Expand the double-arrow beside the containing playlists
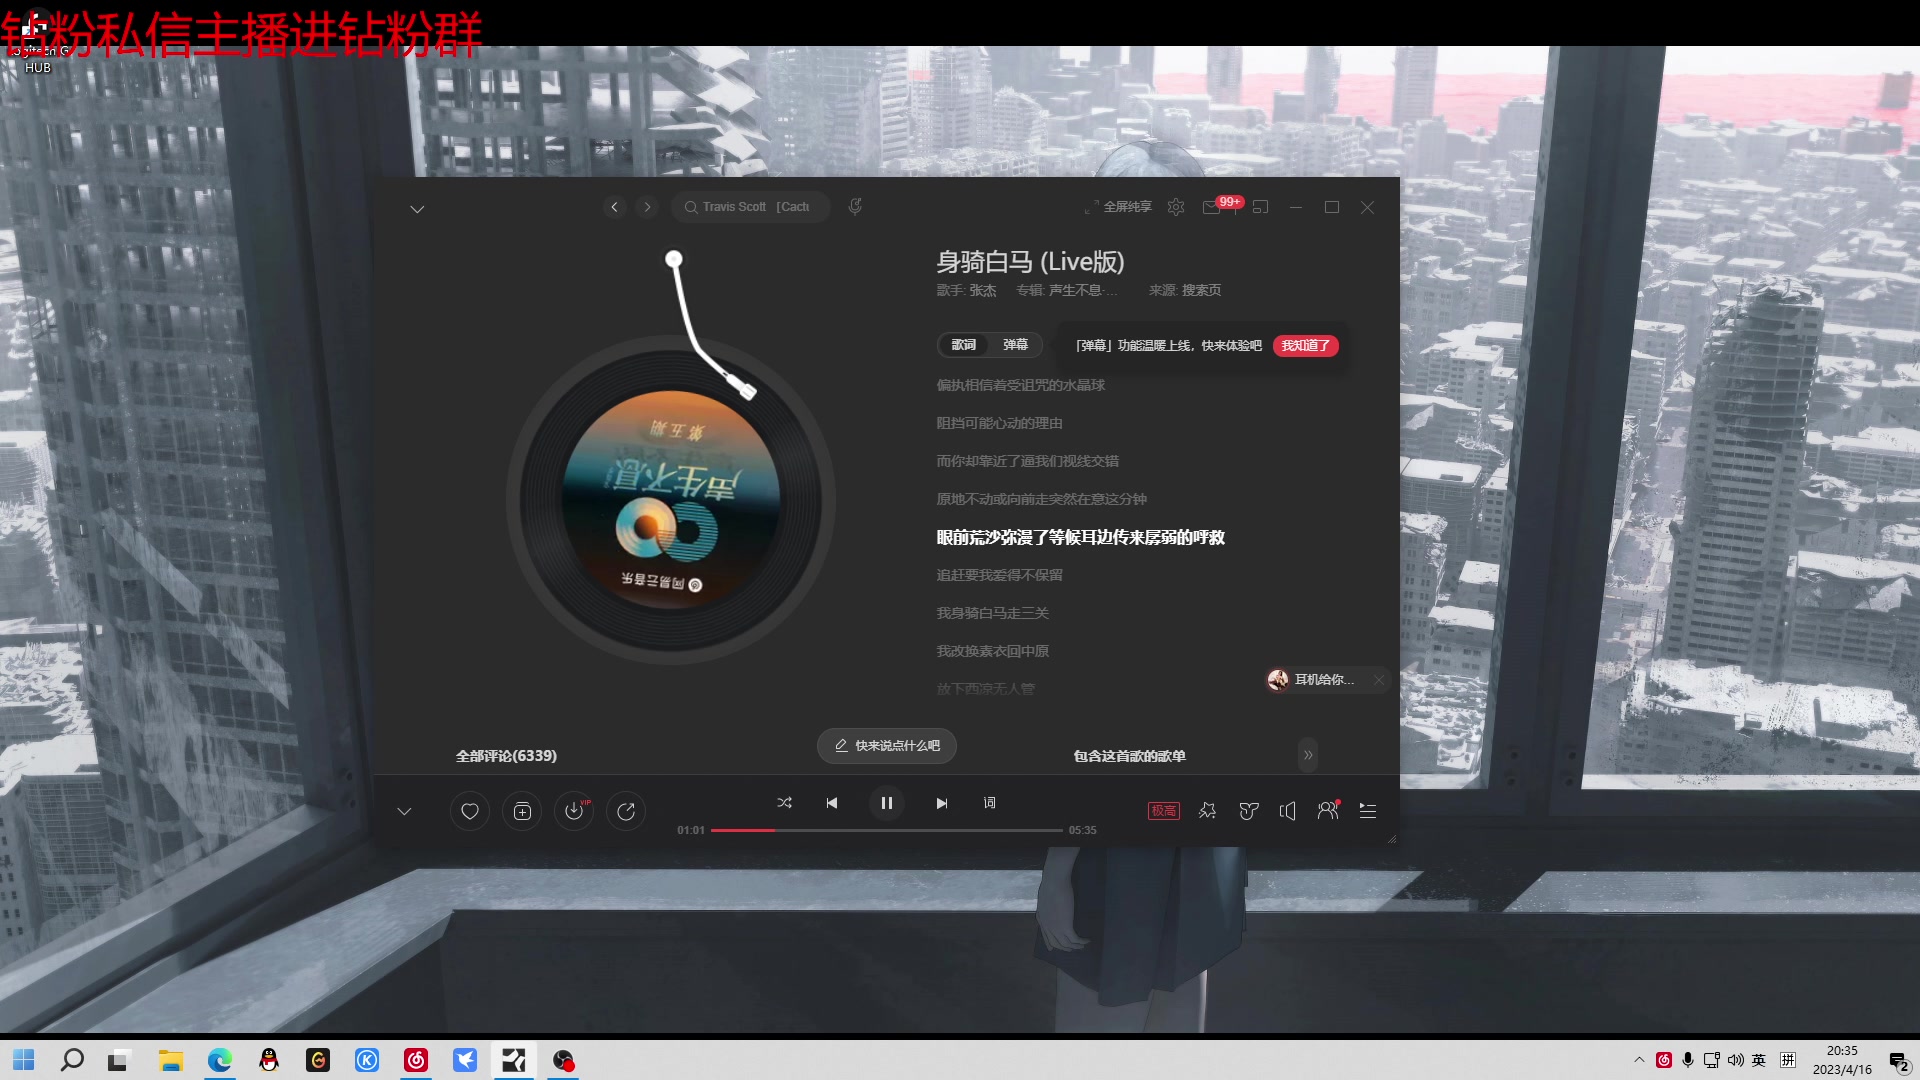This screenshot has width=1920, height=1080. pyautogui.click(x=1308, y=755)
